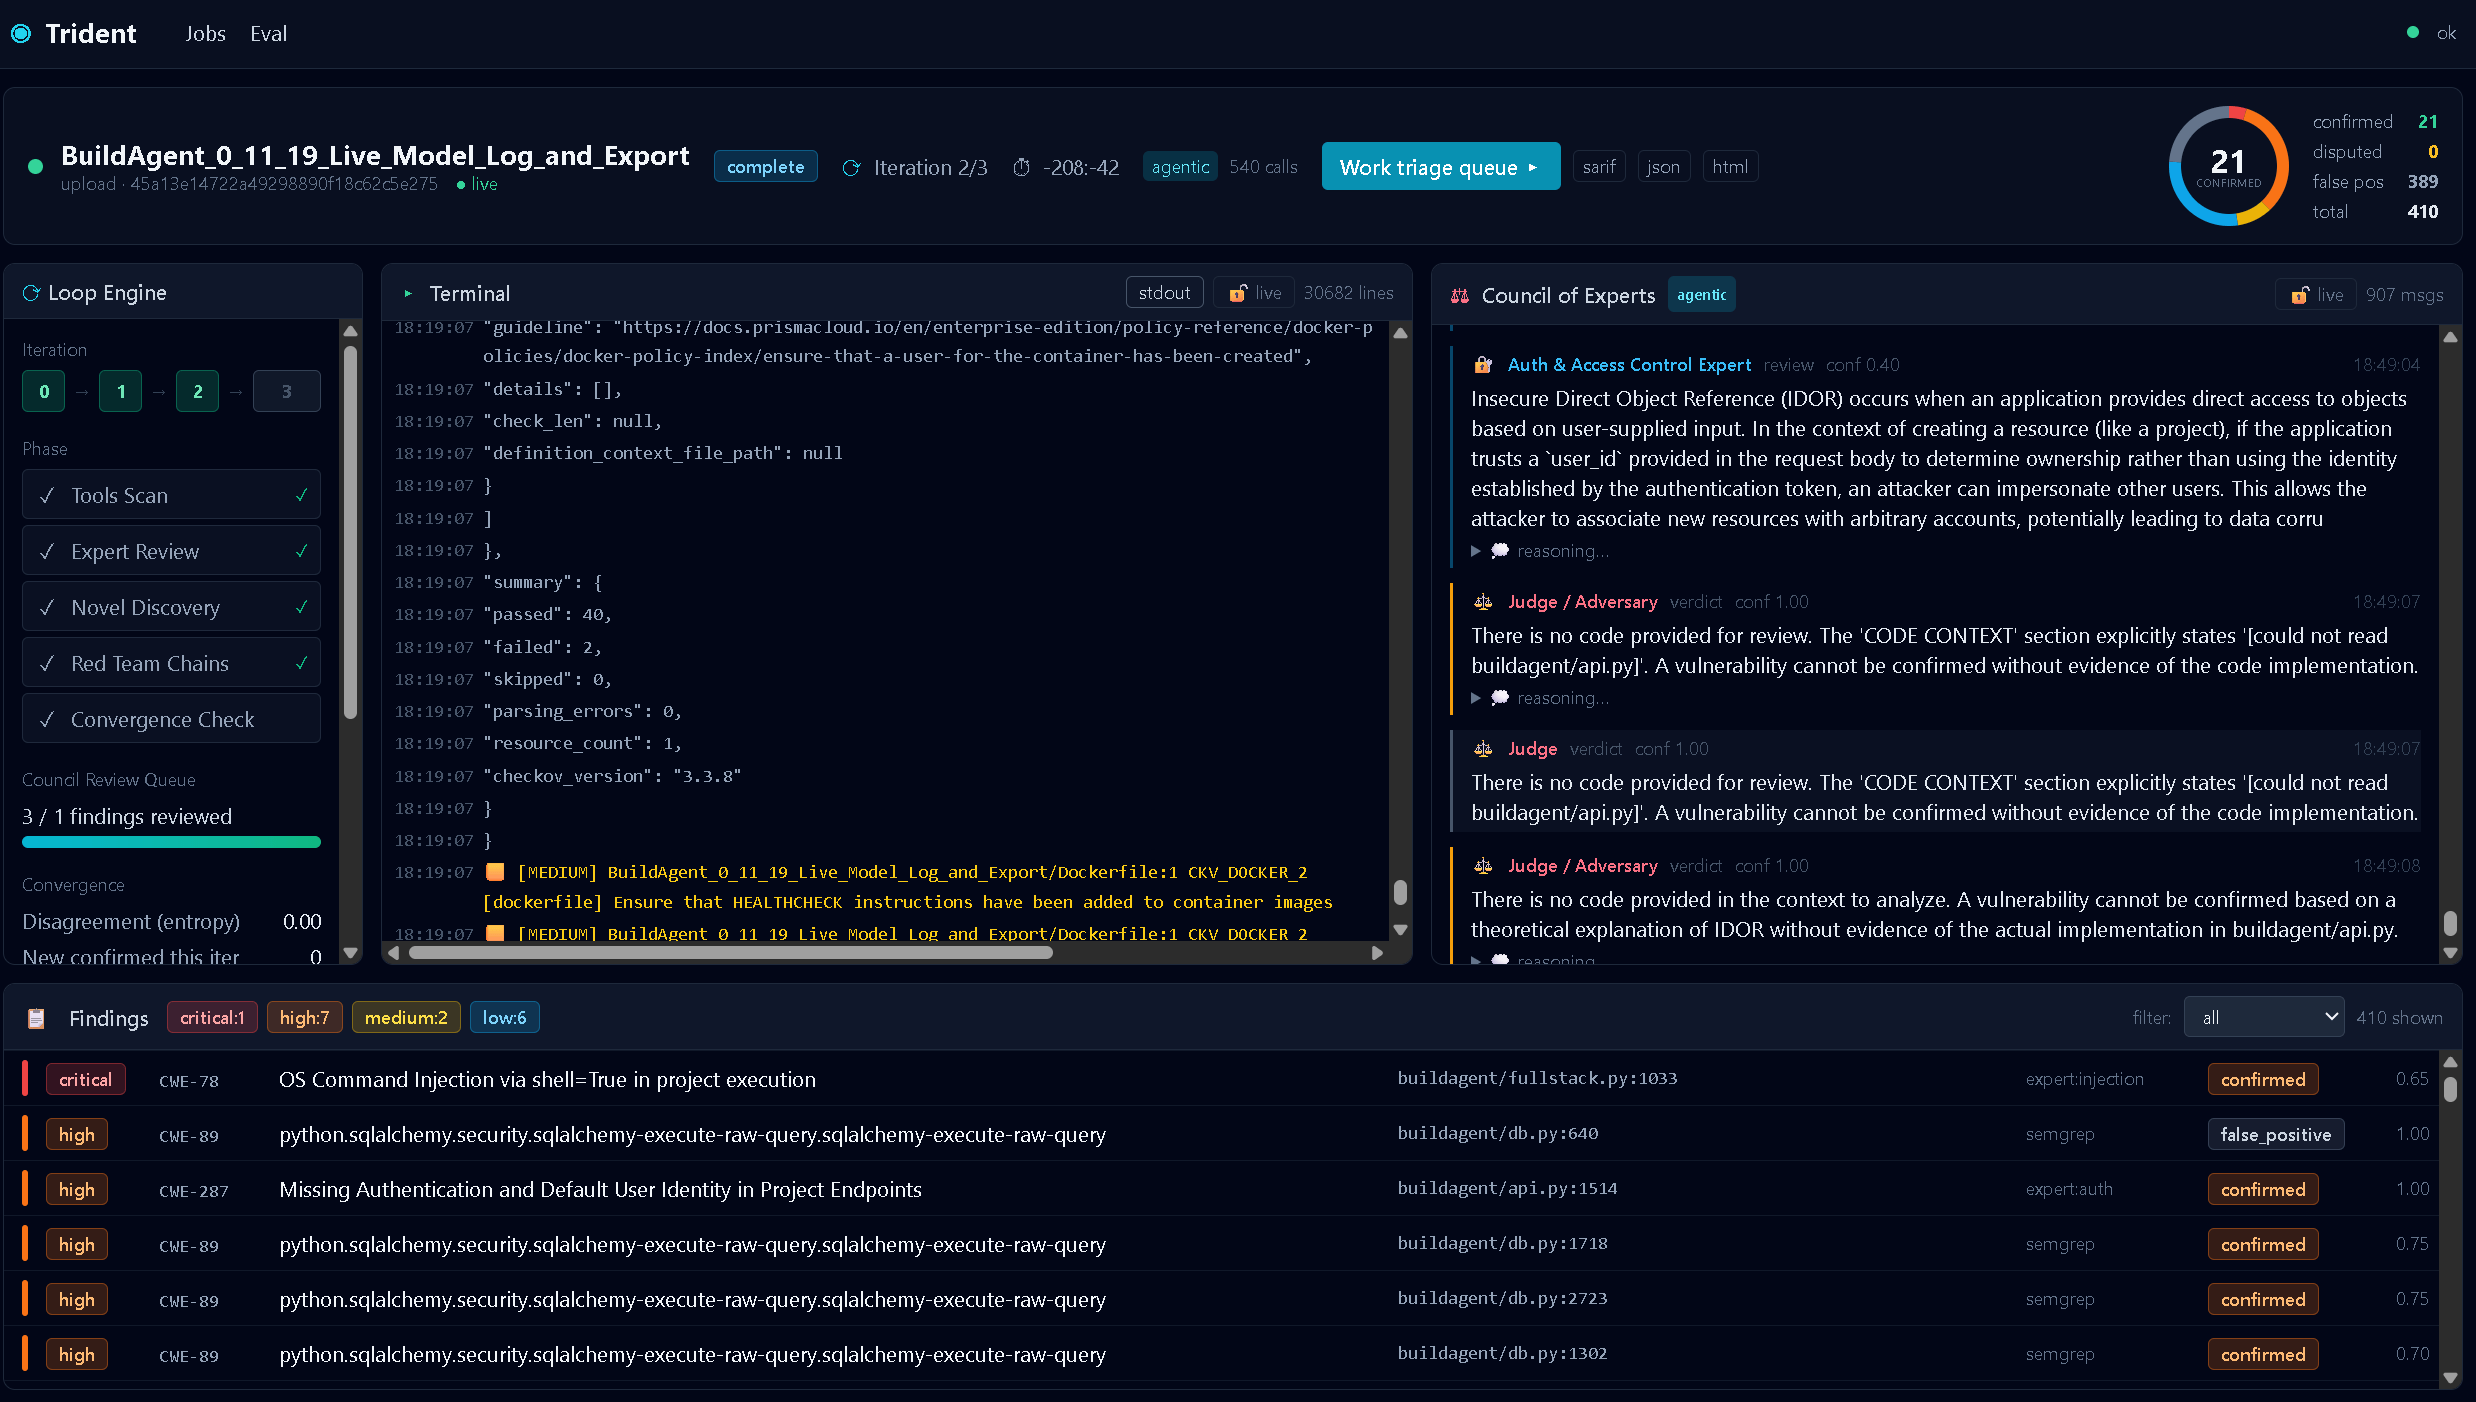
Task: Click buildagent/db.py:1718 file path
Action: (x=1502, y=1243)
